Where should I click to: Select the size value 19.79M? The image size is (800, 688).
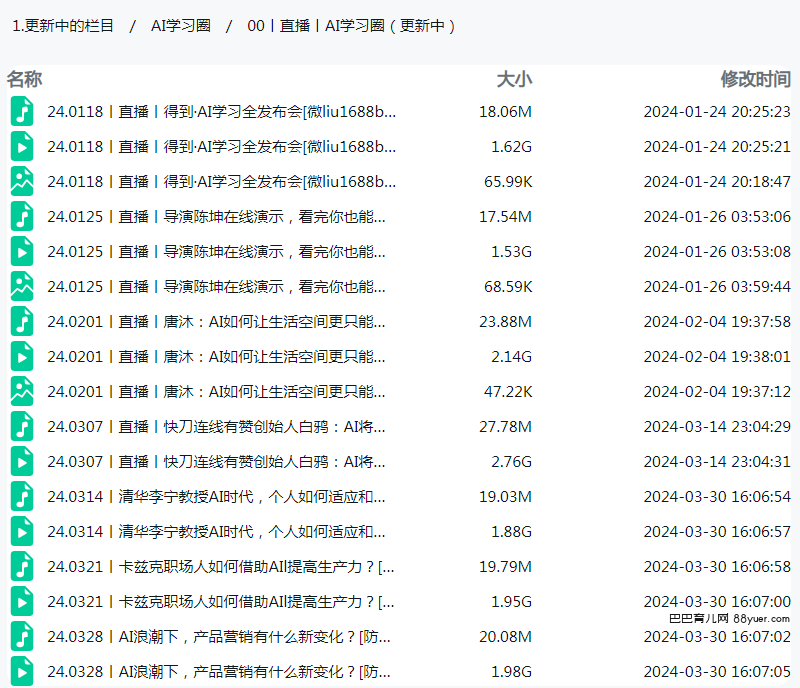(x=505, y=567)
